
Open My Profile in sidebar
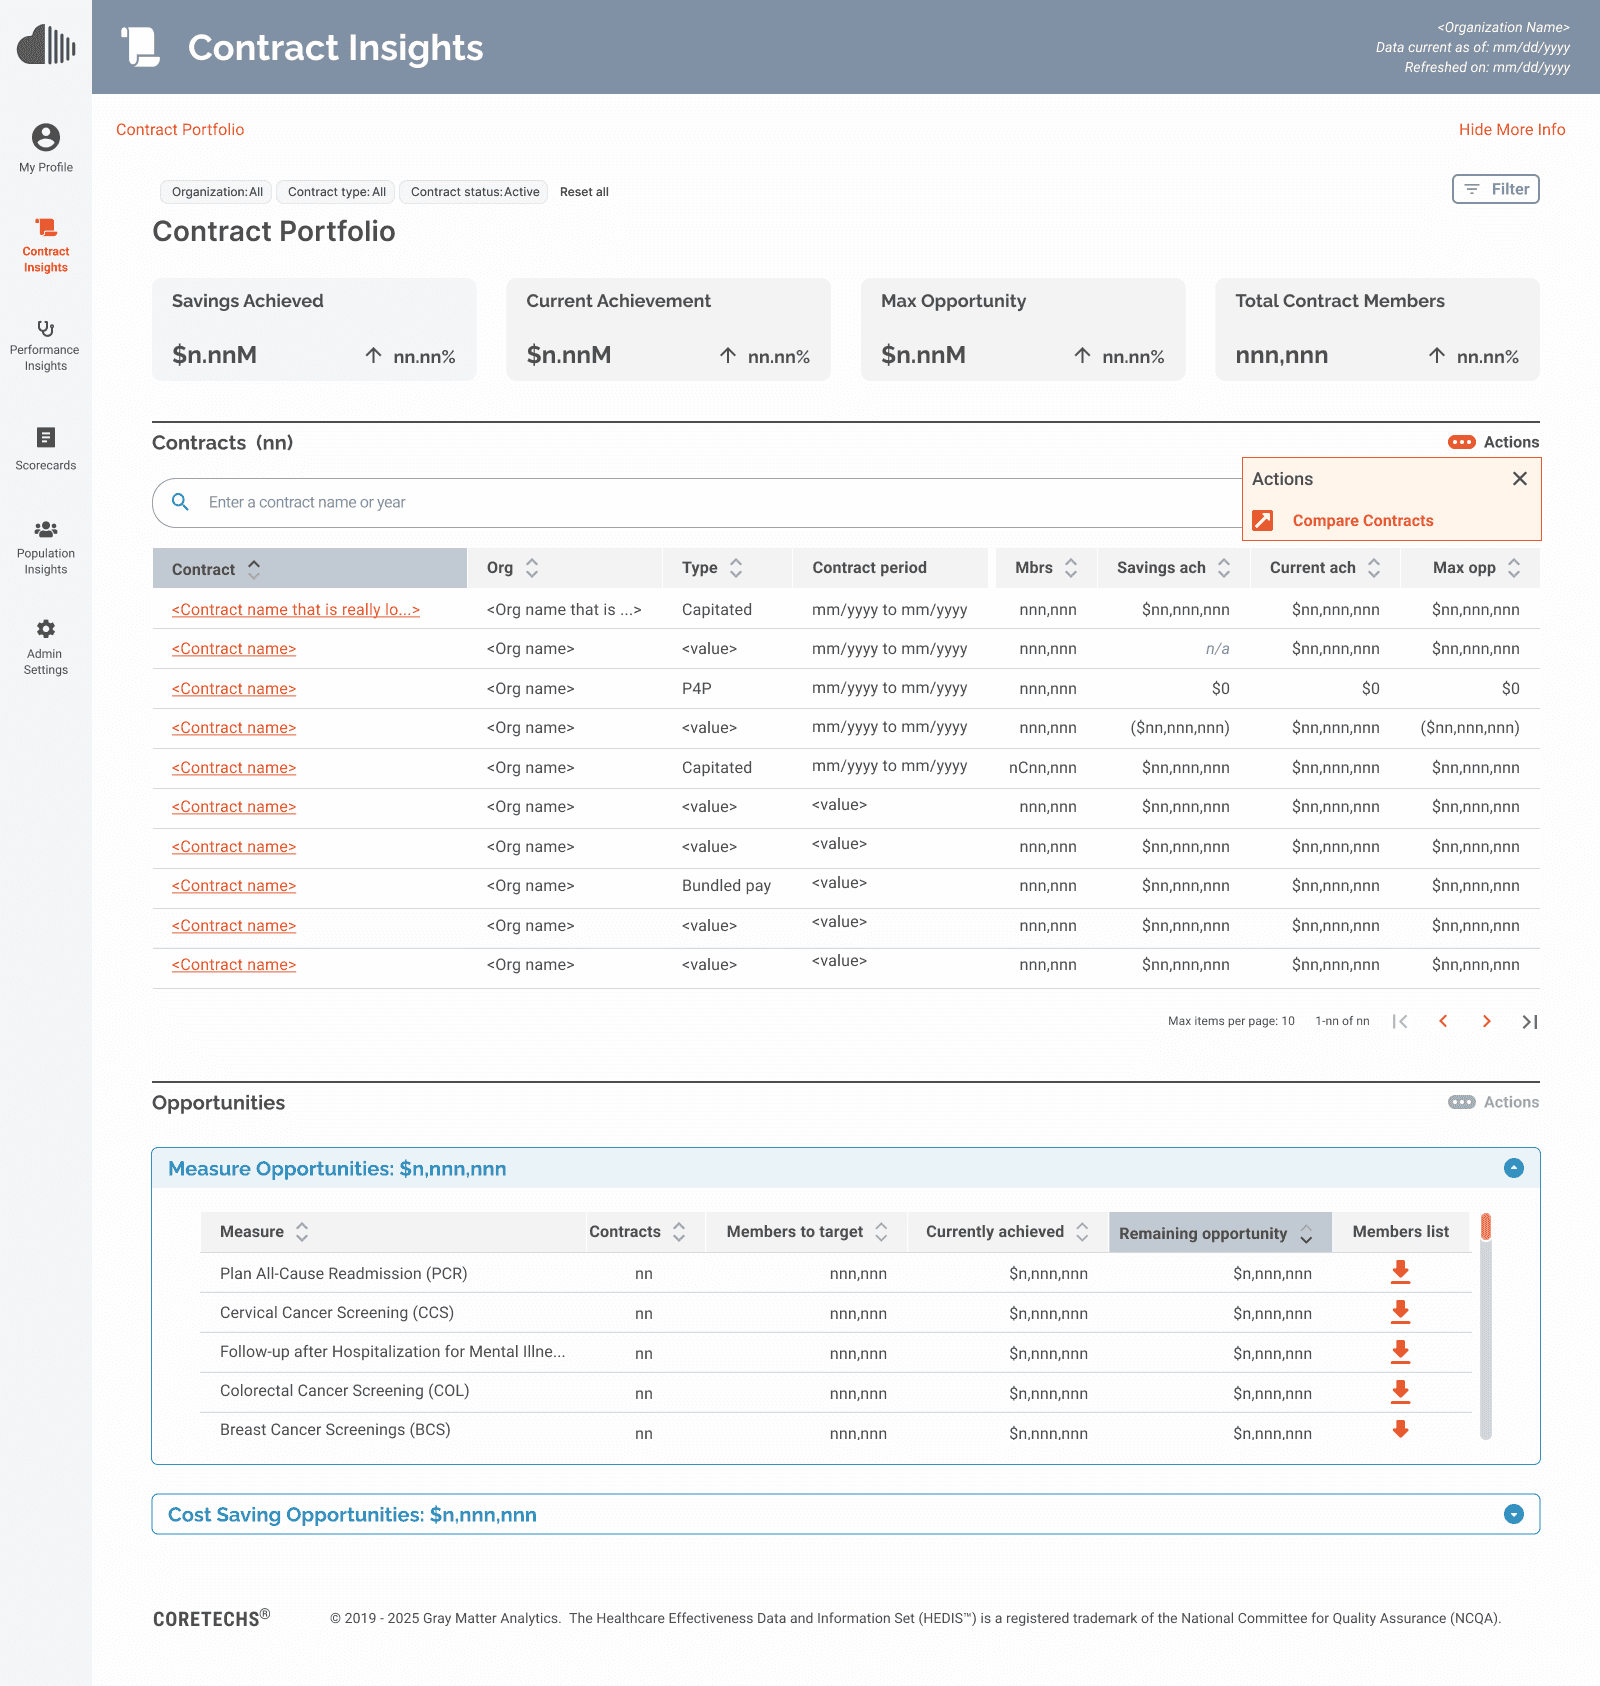pyautogui.click(x=46, y=148)
